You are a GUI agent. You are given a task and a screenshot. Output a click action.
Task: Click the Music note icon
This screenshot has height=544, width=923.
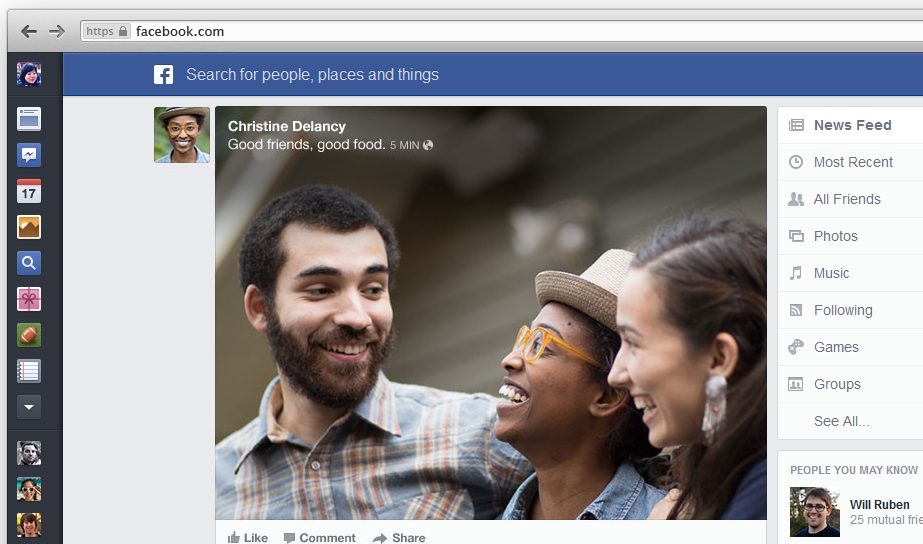click(796, 273)
